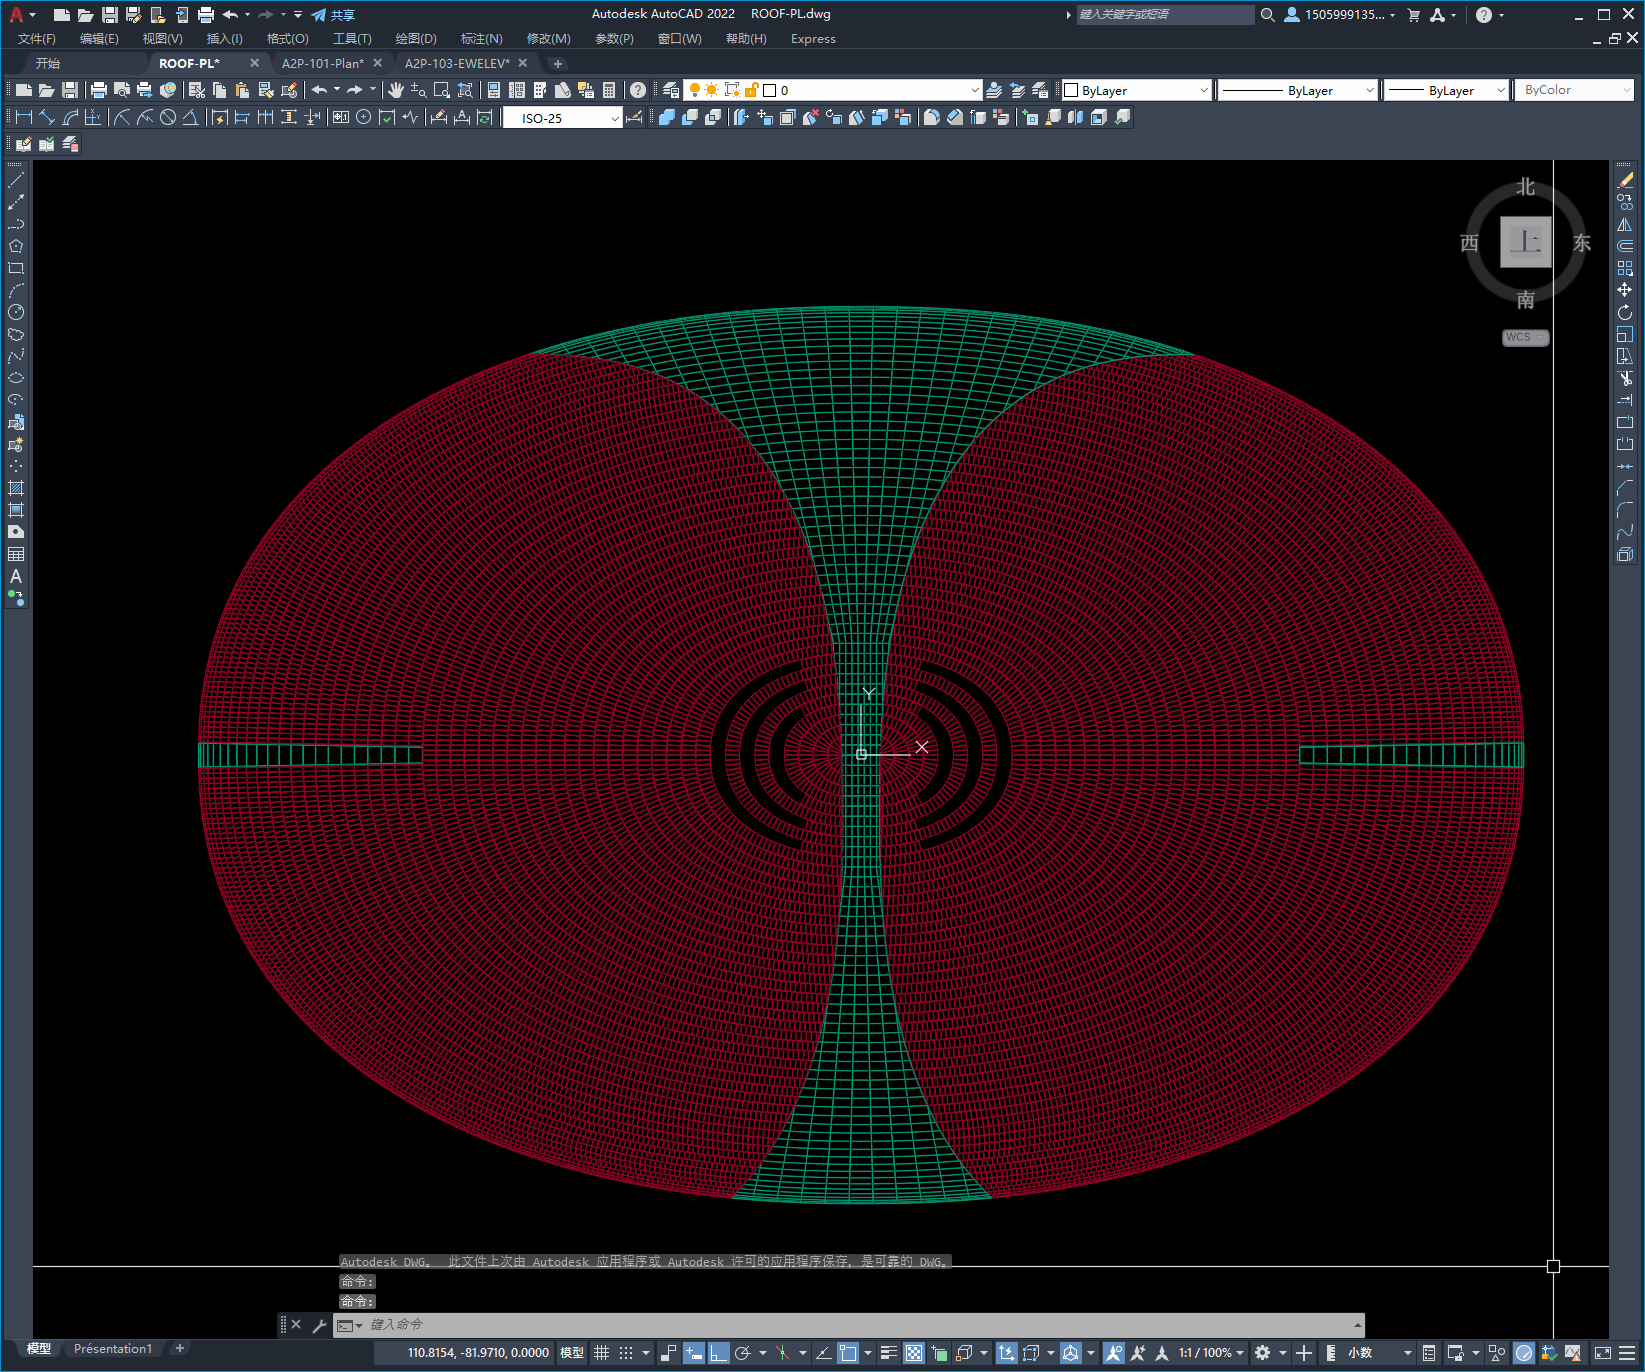The height and width of the screenshot is (1372, 1645).
Task: Open the 绘图(D) menu
Action: [416, 39]
